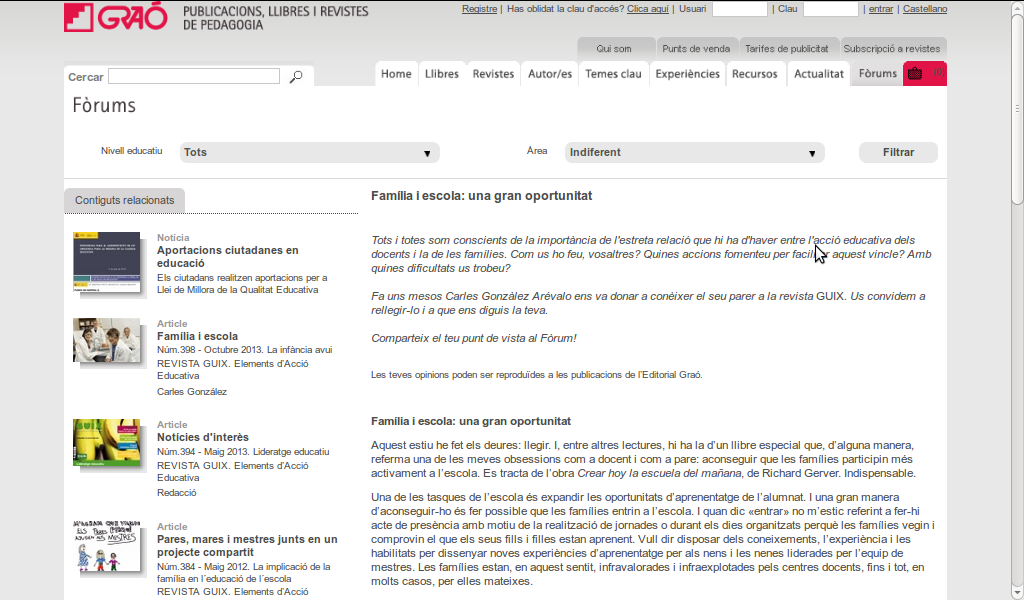Expand the Àrea Indiferent dropdown
This screenshot has width=1024, height=600.
[x=694, y=152]
